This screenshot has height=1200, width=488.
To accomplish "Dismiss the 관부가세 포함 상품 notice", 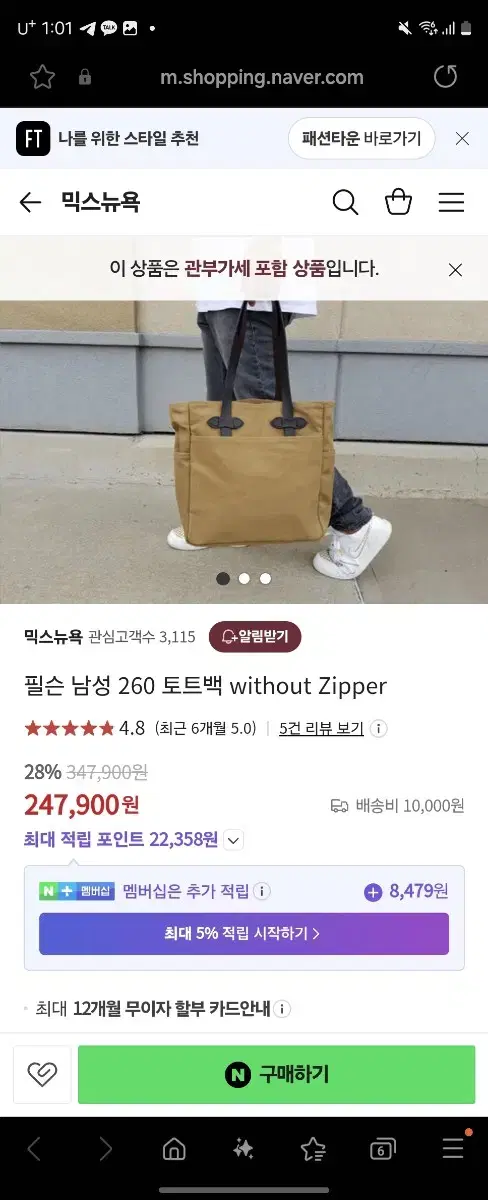I will coord(455,269).
